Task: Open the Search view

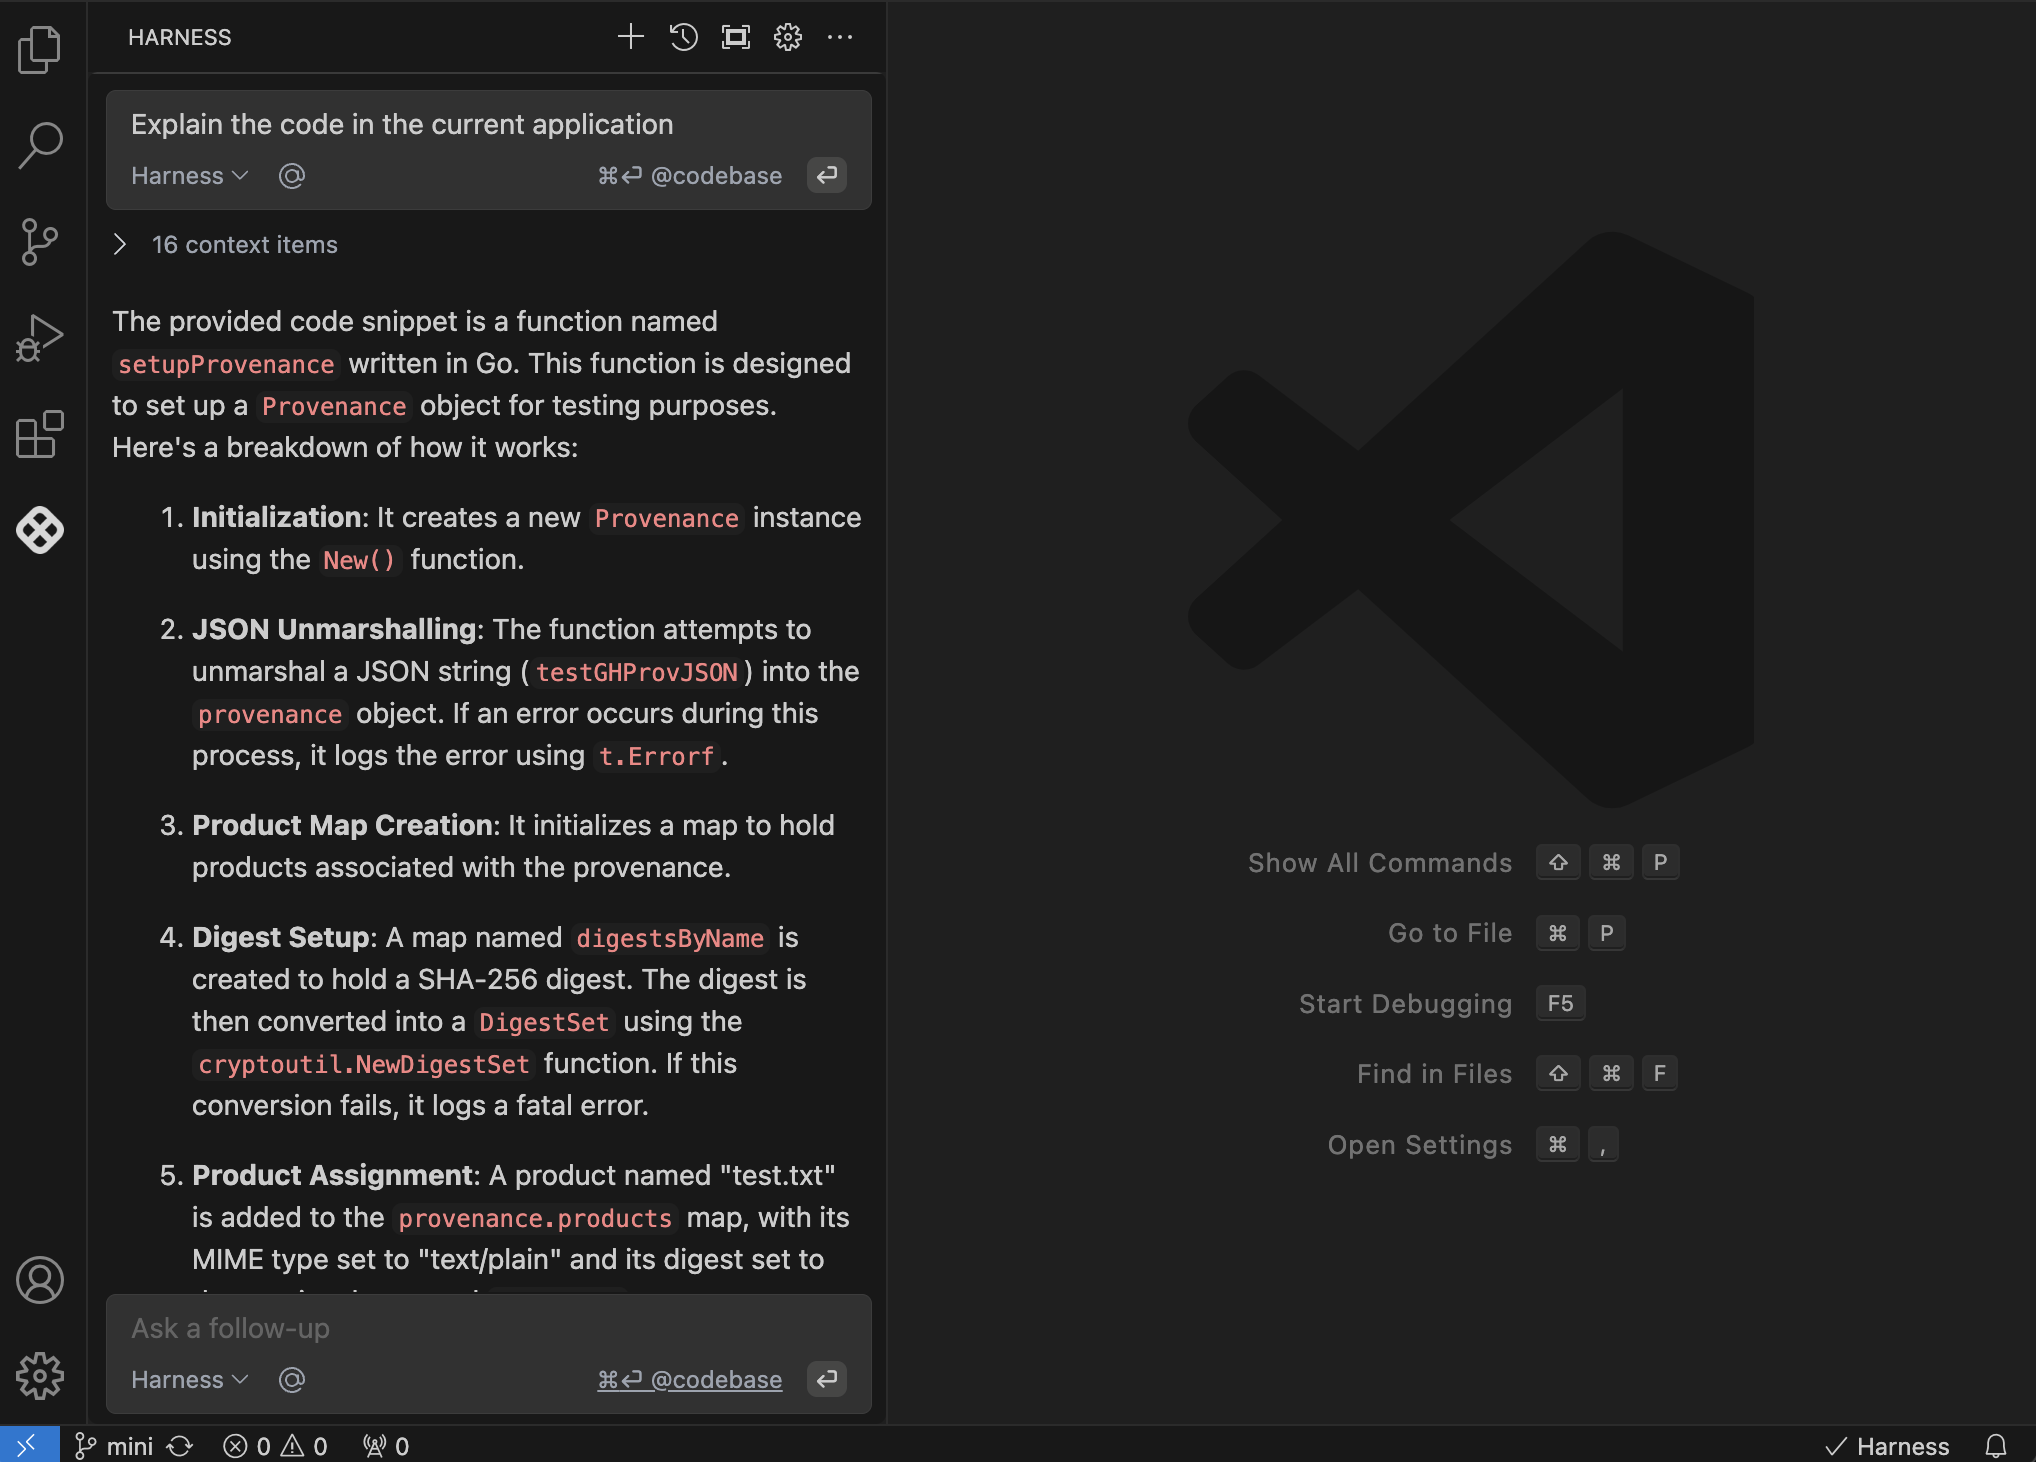Action: pos(40,143)
